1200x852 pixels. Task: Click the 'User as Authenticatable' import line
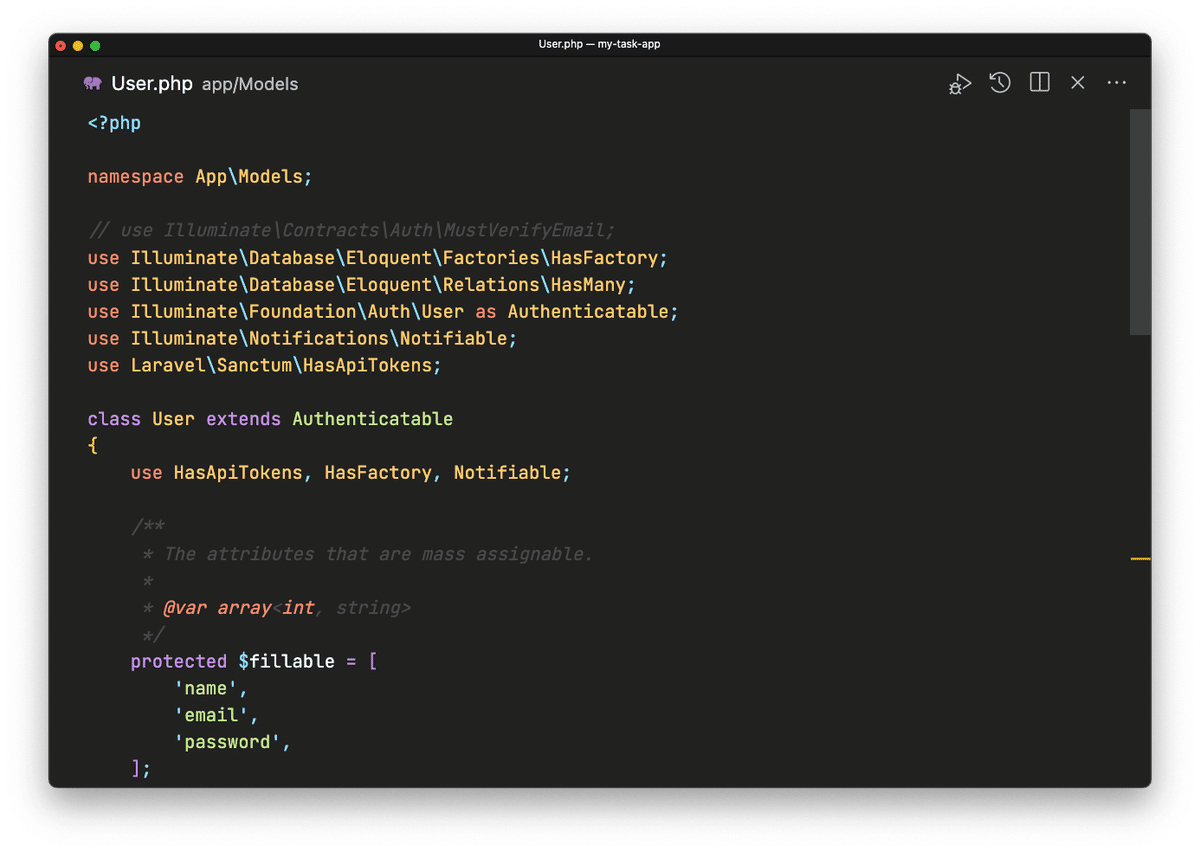tap(383, 312)
